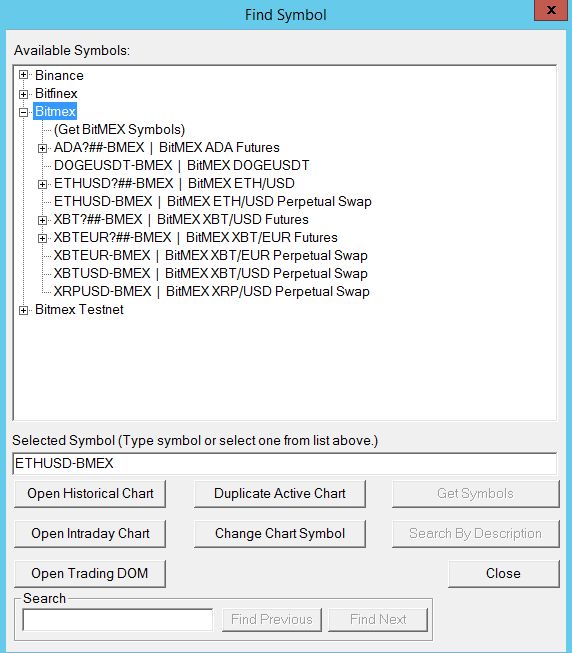
Task: Click Change Chart Symbol button
Action: tap(280, 533)
